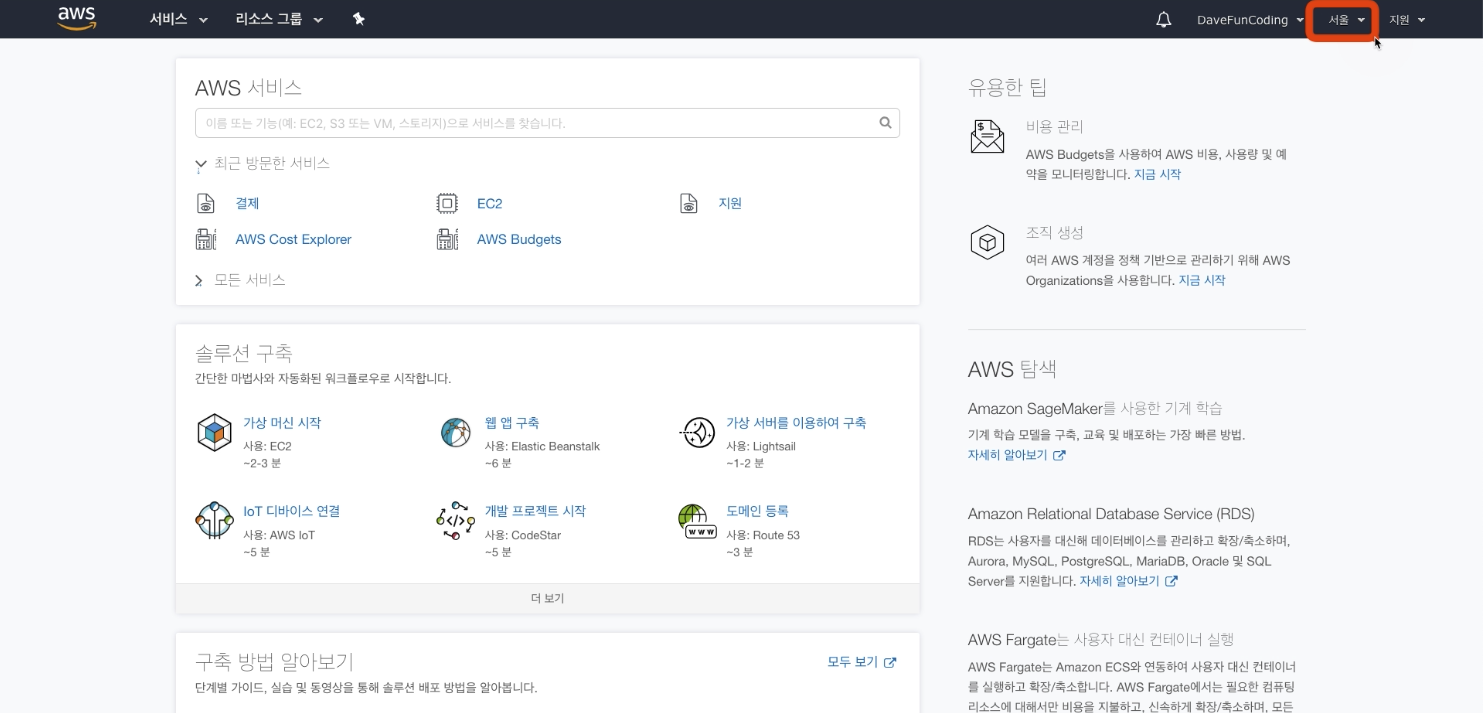Open the 서비스 menu dropdown

(179, 19)
